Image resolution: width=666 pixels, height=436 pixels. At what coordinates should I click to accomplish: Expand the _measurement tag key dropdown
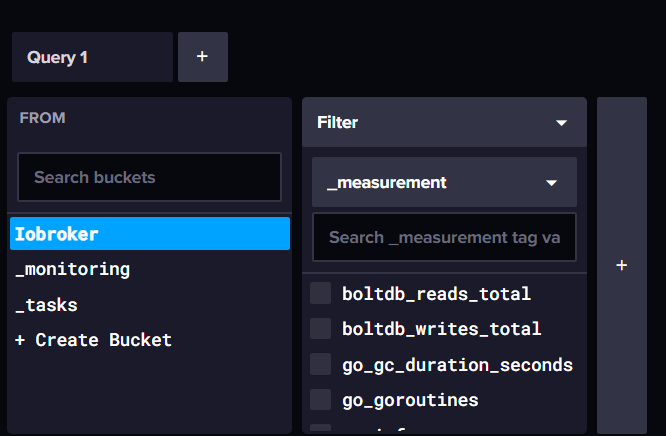point(551,183)
